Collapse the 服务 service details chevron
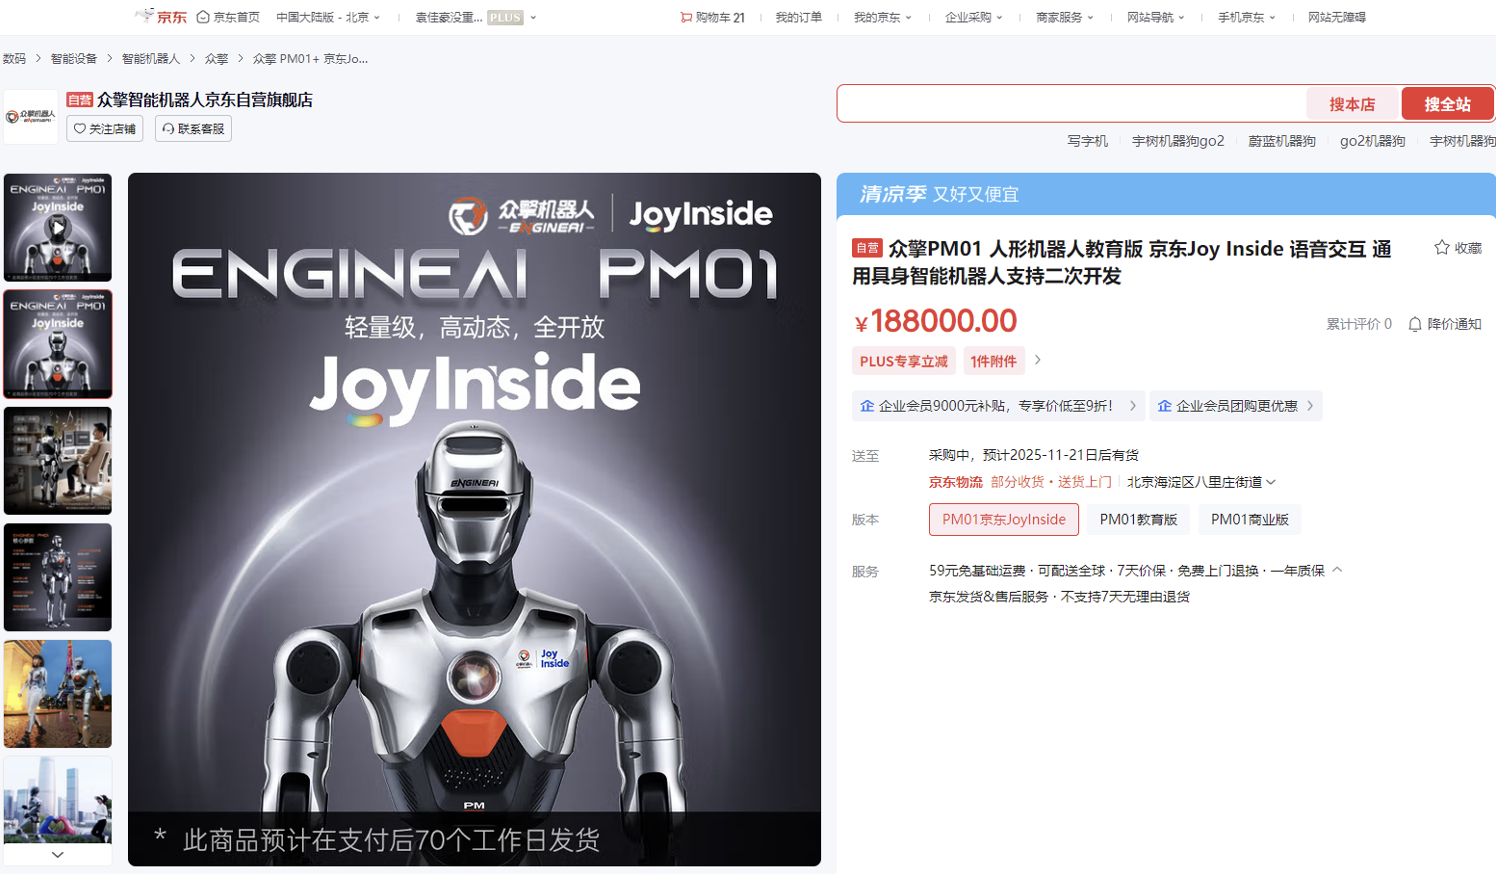 pos(1338,569)
